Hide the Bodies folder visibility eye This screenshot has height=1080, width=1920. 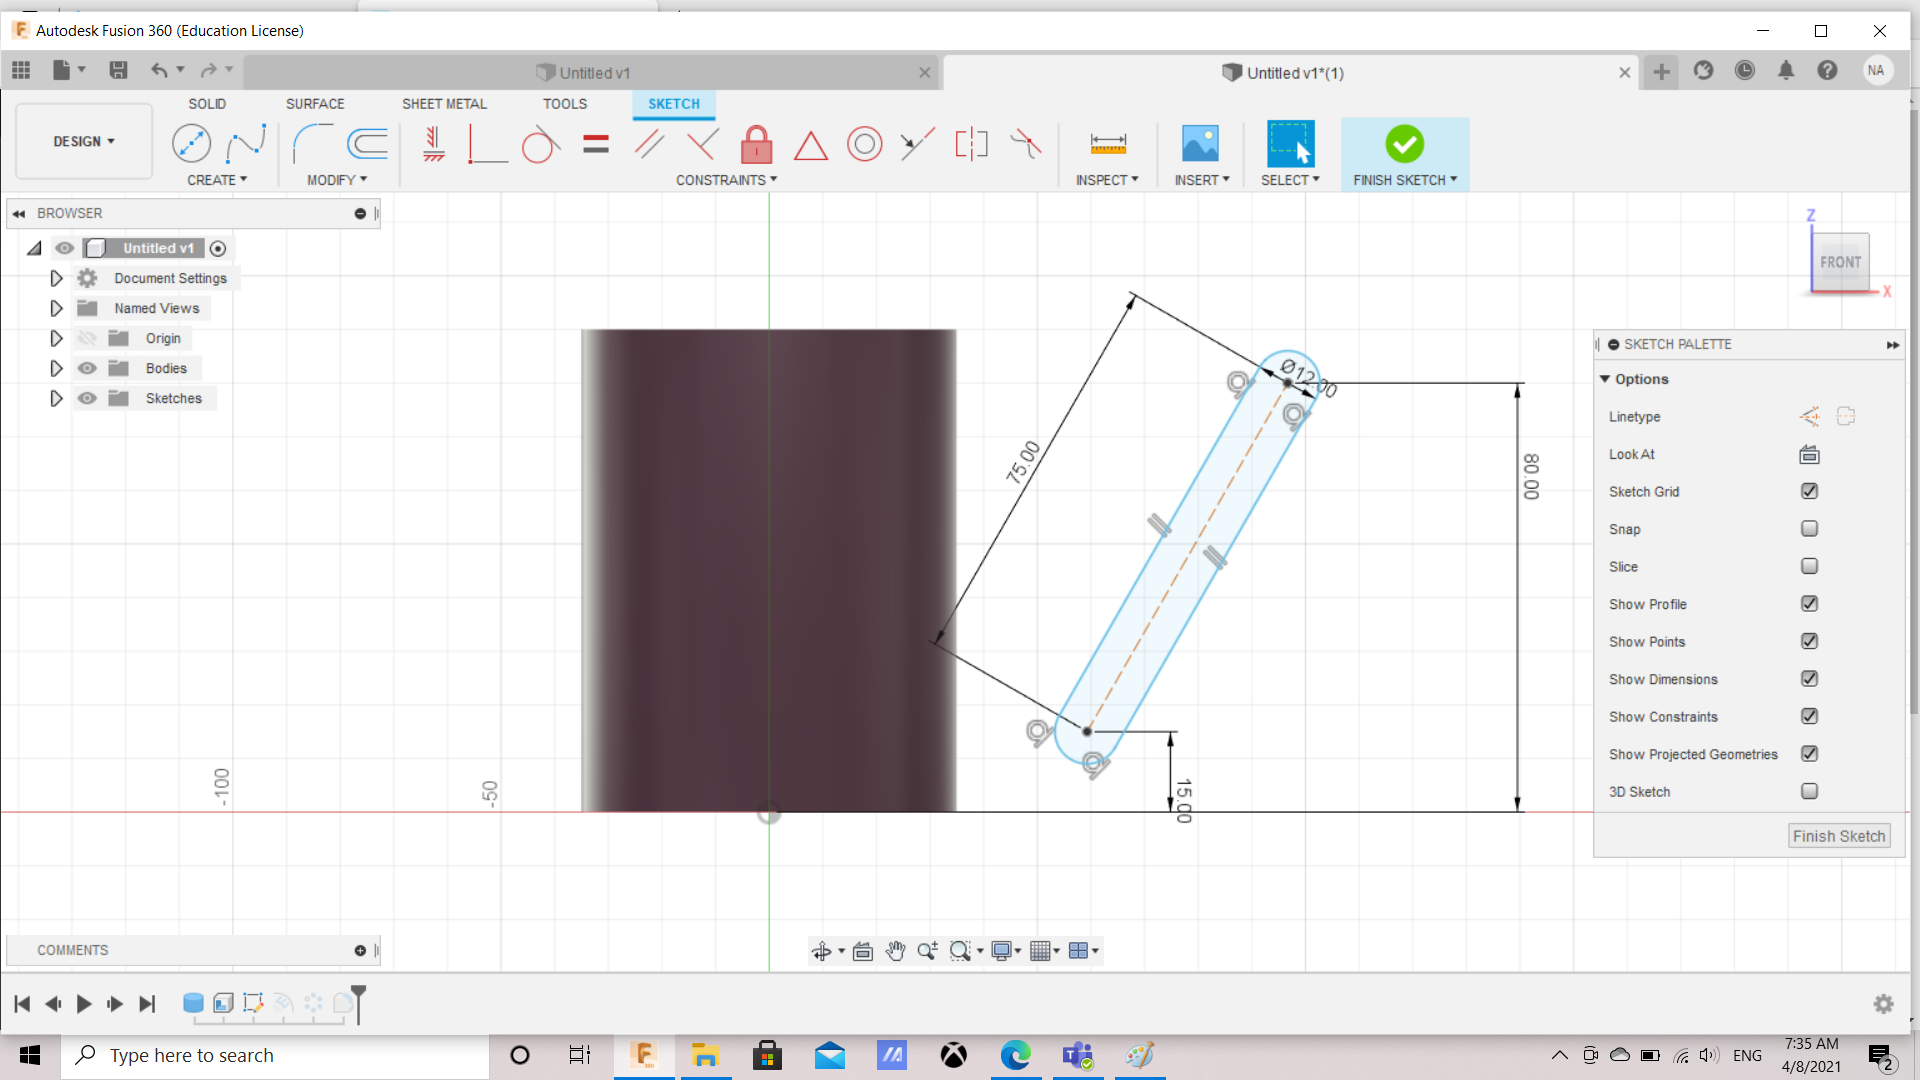click(88, 368)
